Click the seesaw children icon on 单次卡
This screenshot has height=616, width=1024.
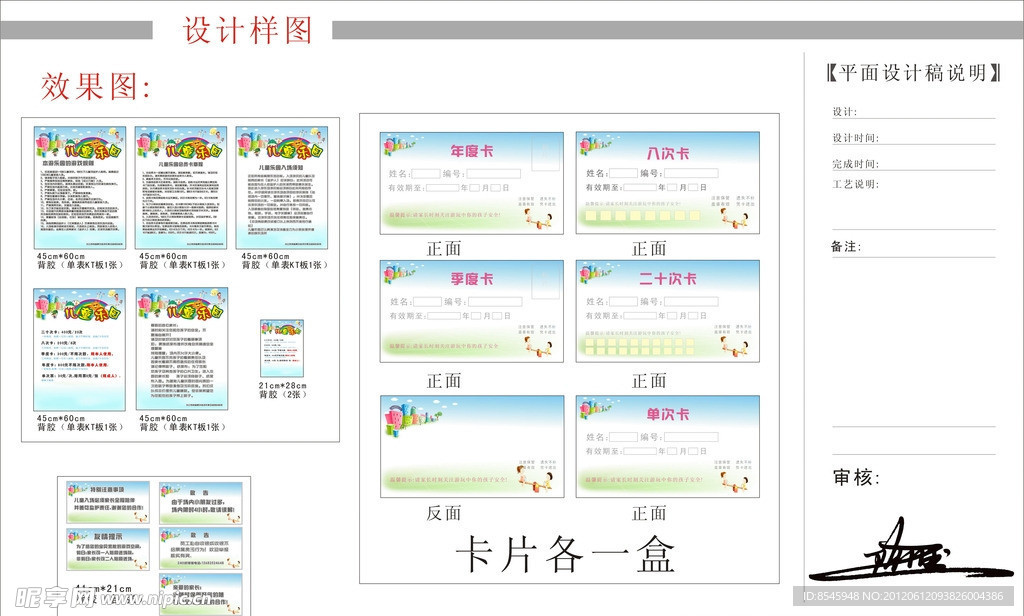click(735, 482)
